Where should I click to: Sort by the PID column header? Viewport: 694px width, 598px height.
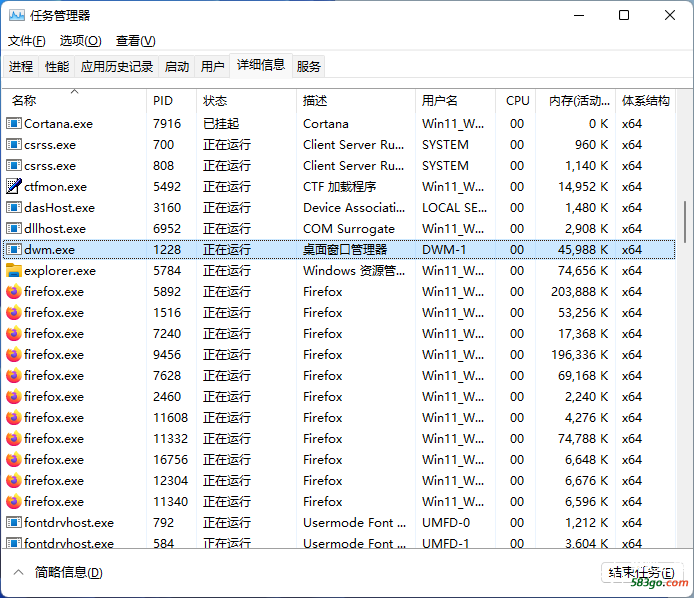171,100
